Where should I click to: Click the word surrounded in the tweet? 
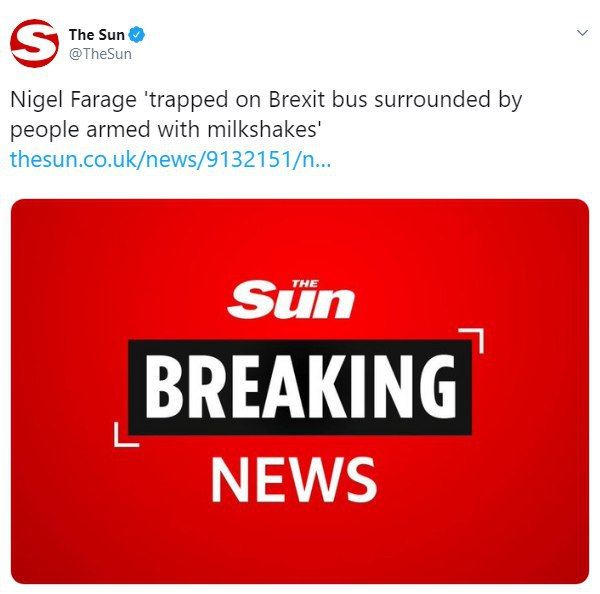[x=432, y=100]
